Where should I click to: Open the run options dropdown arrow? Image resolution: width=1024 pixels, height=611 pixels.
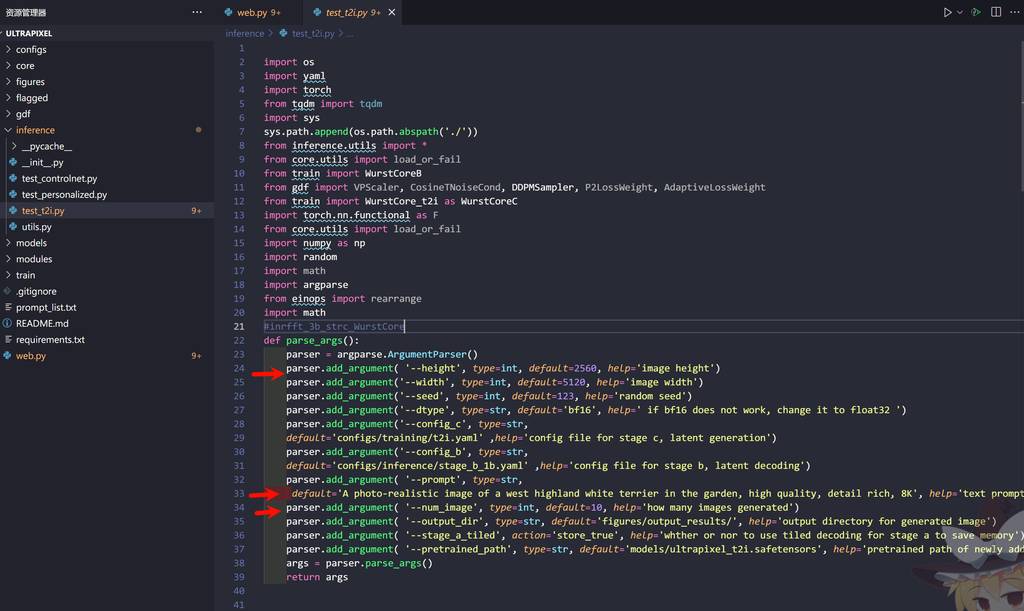(960, 12)
